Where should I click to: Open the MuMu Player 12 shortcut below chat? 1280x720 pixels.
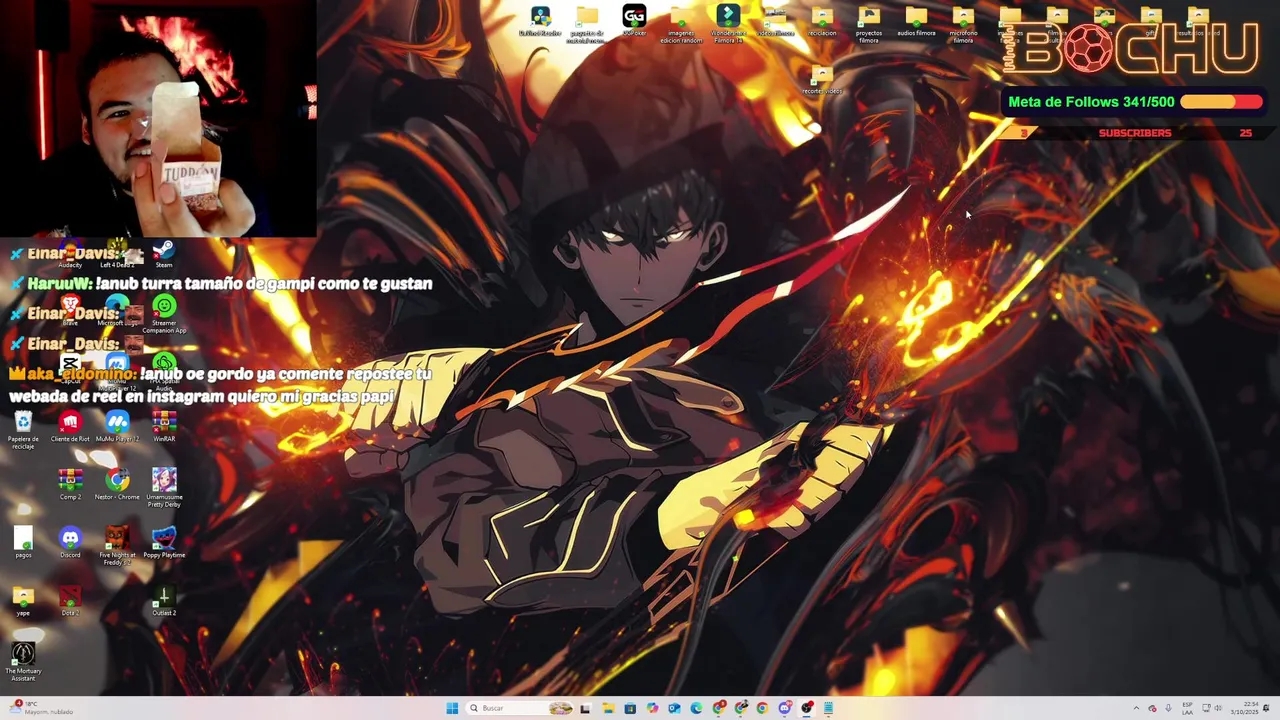click(x=117, y=427)
